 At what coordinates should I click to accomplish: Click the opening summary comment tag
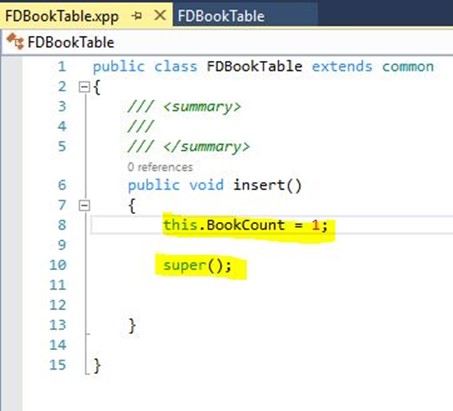pos(202,107)
